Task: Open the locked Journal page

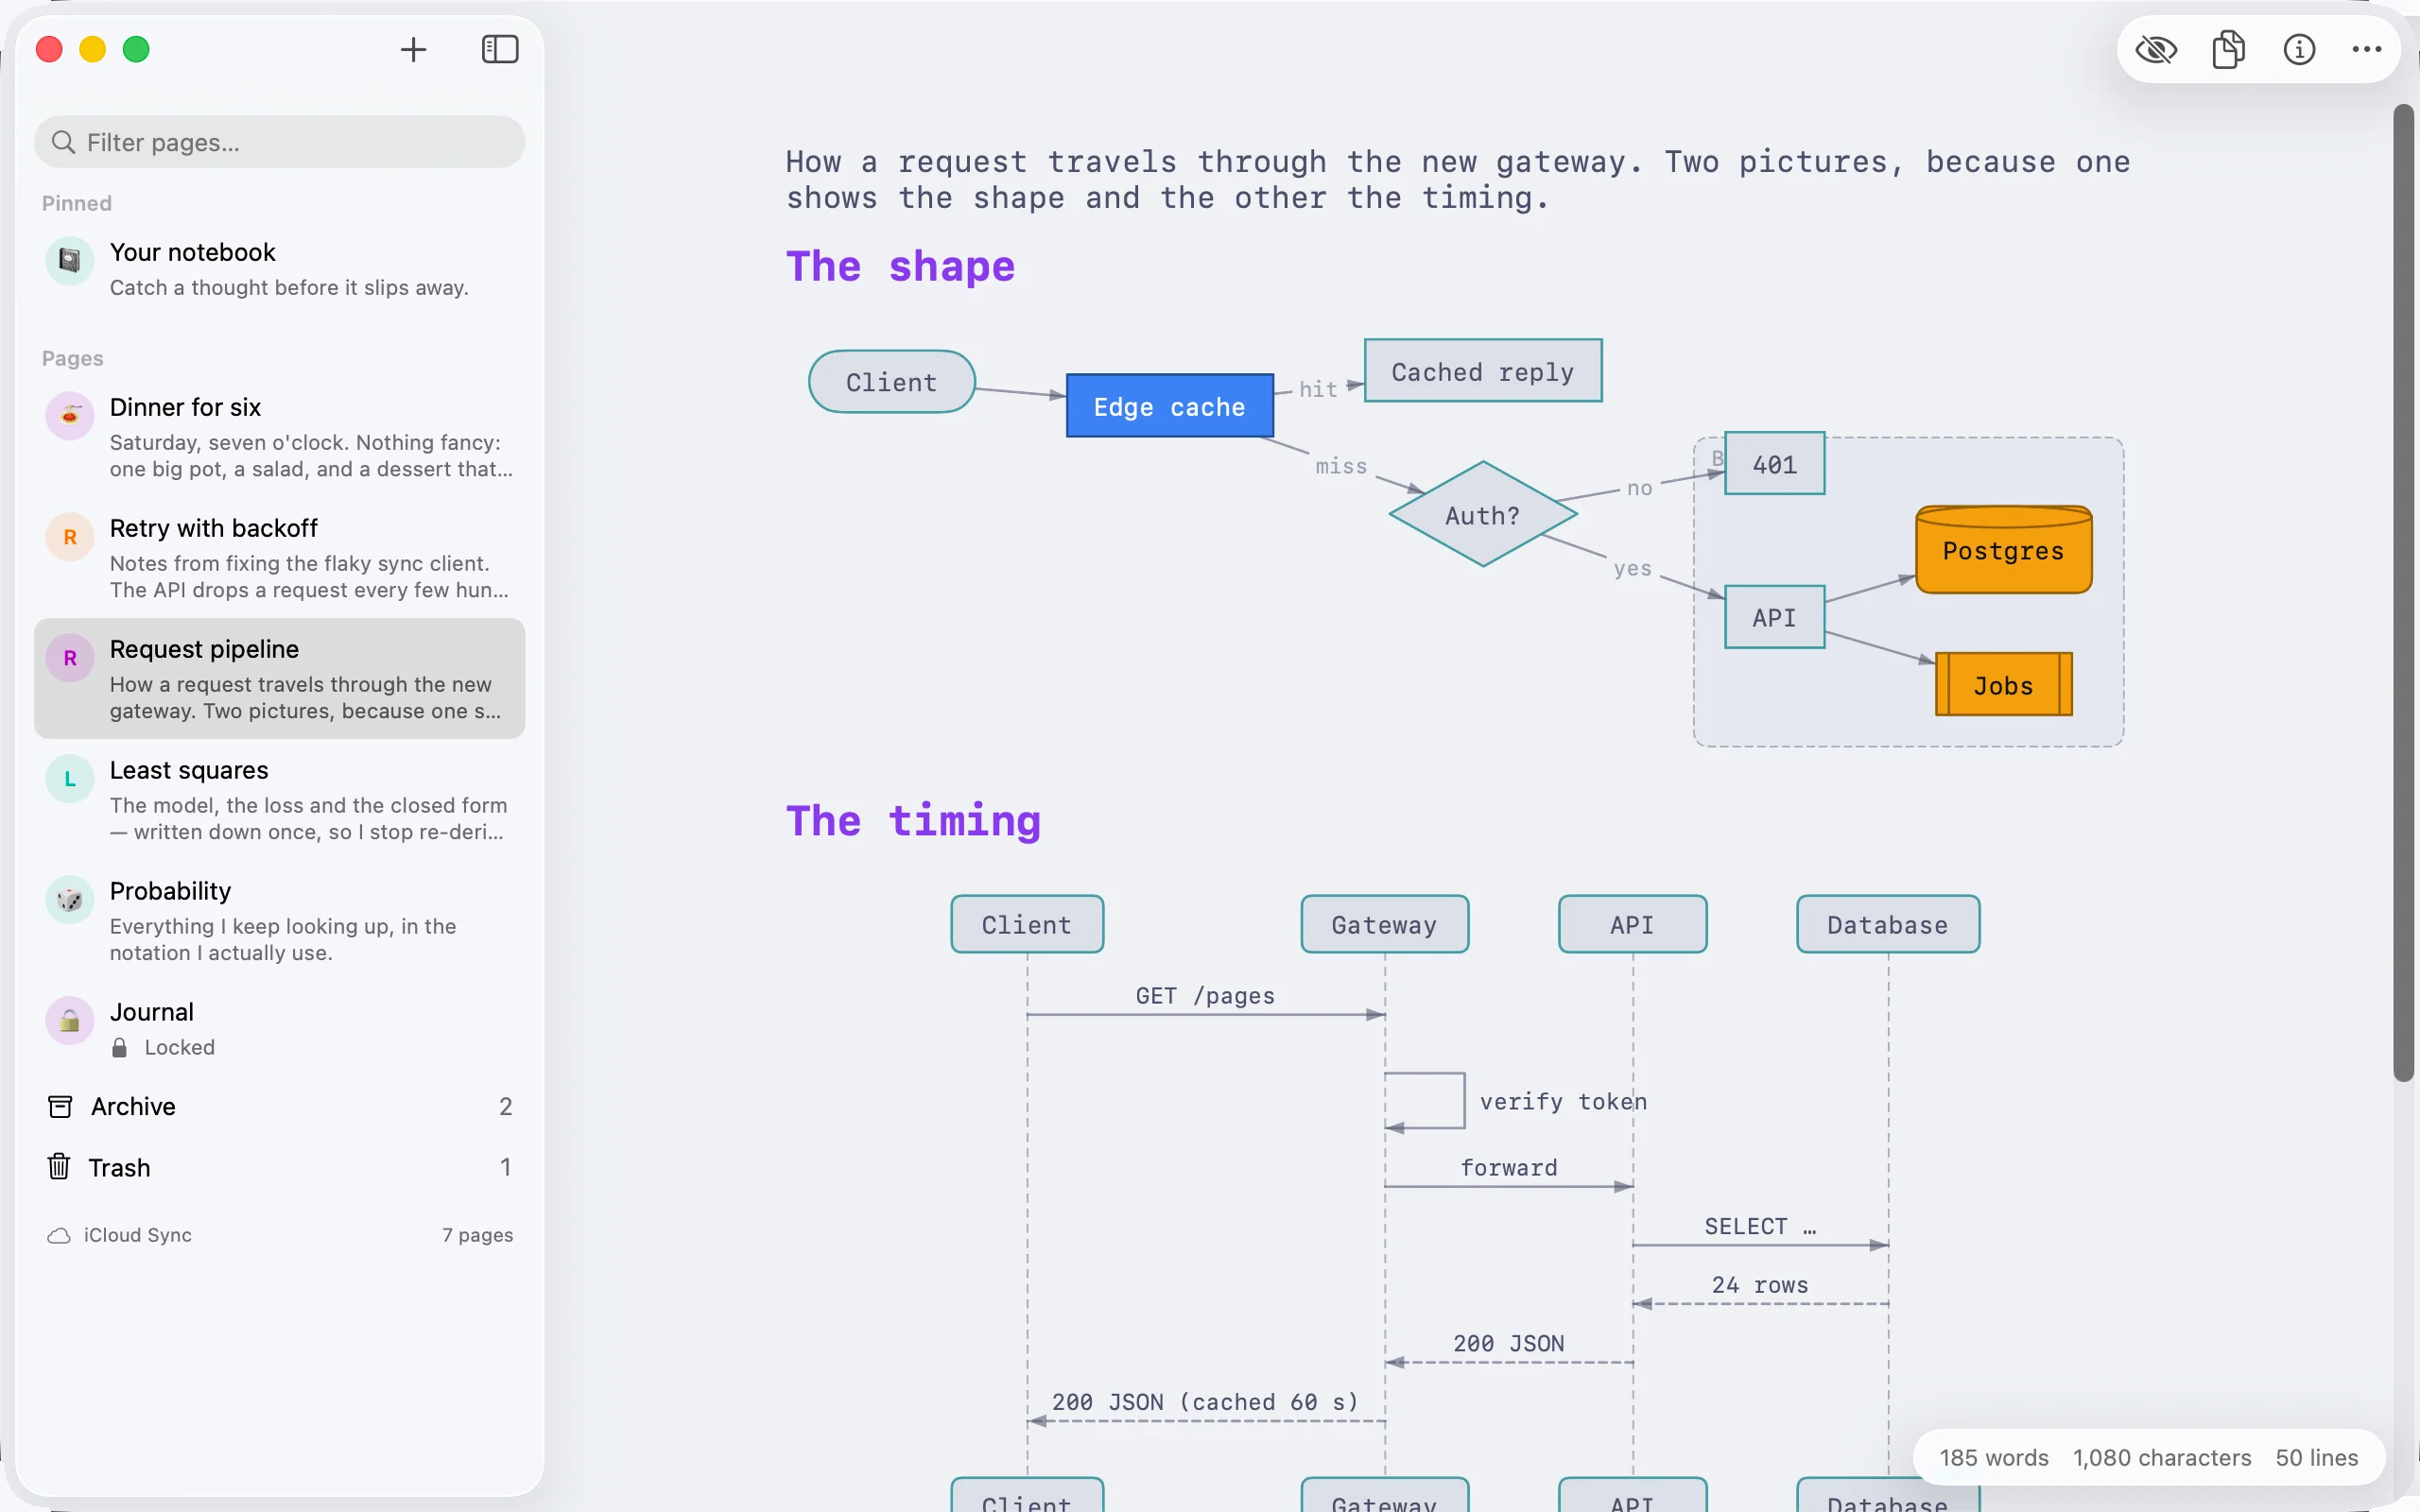Action: pyautogui.click(x=279, y=1028)
